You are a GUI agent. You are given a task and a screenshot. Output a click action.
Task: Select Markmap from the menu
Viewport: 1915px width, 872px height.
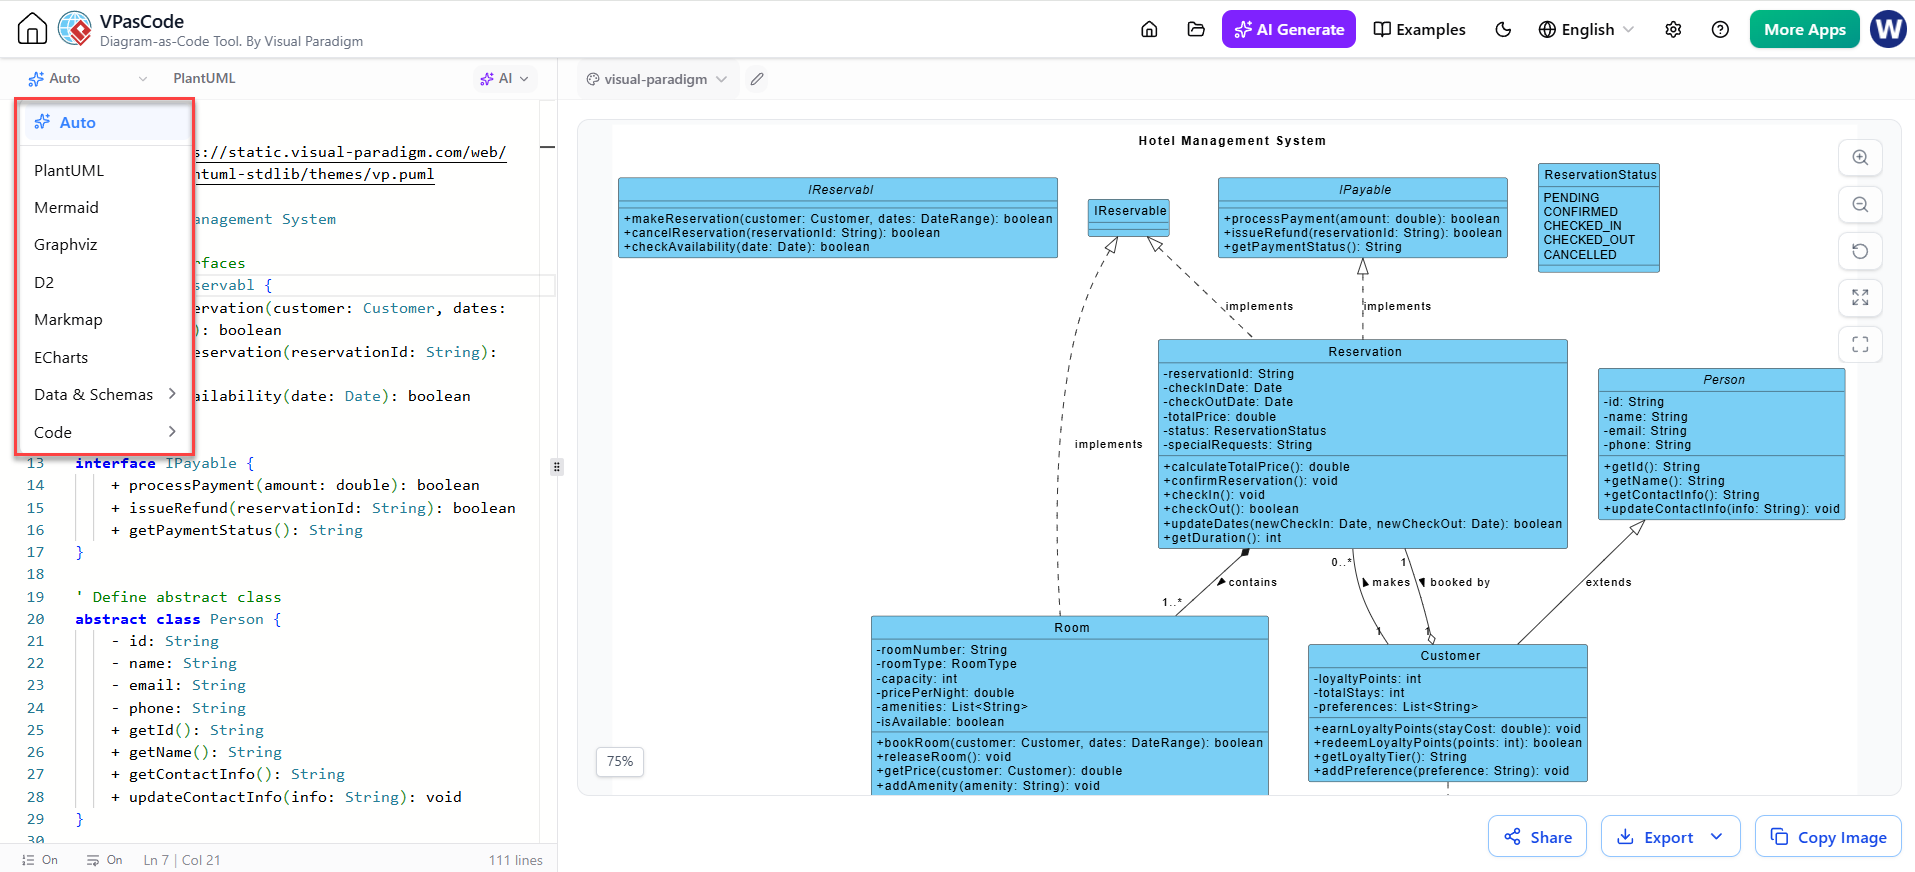106,319
